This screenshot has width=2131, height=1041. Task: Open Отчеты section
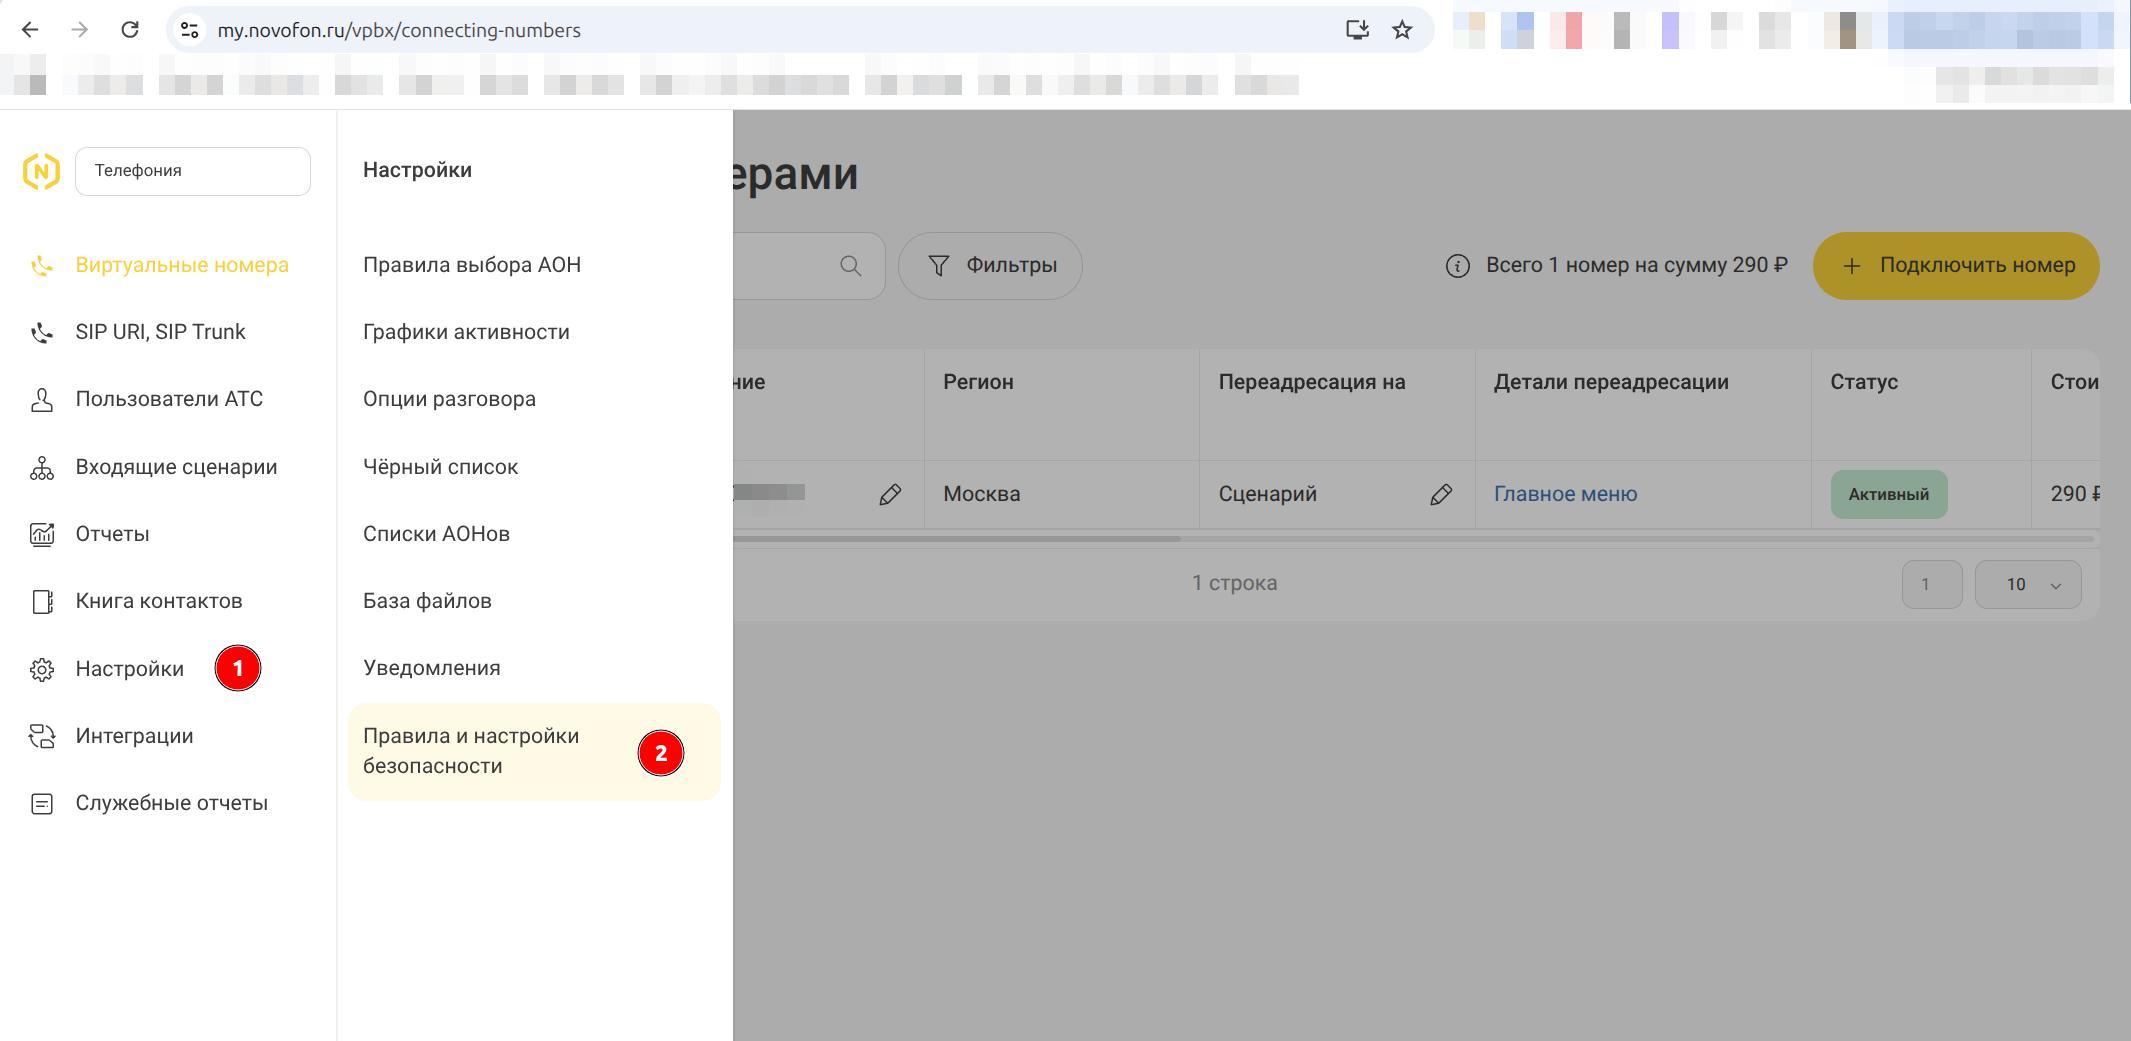(112, 534)
